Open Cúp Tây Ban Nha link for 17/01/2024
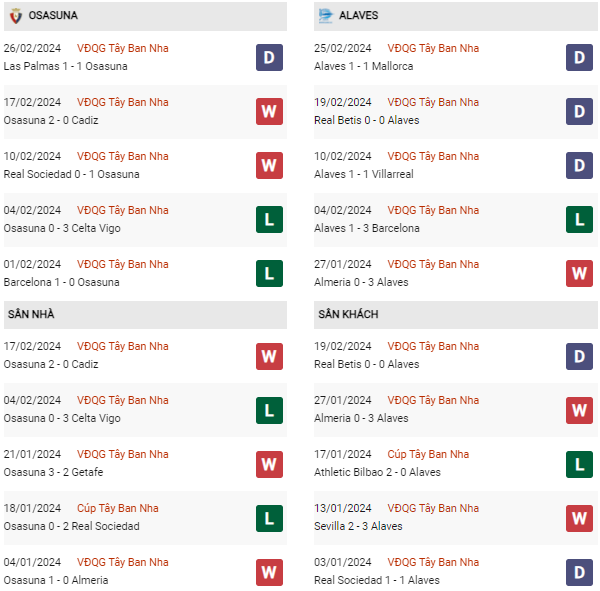 (428, 454)
